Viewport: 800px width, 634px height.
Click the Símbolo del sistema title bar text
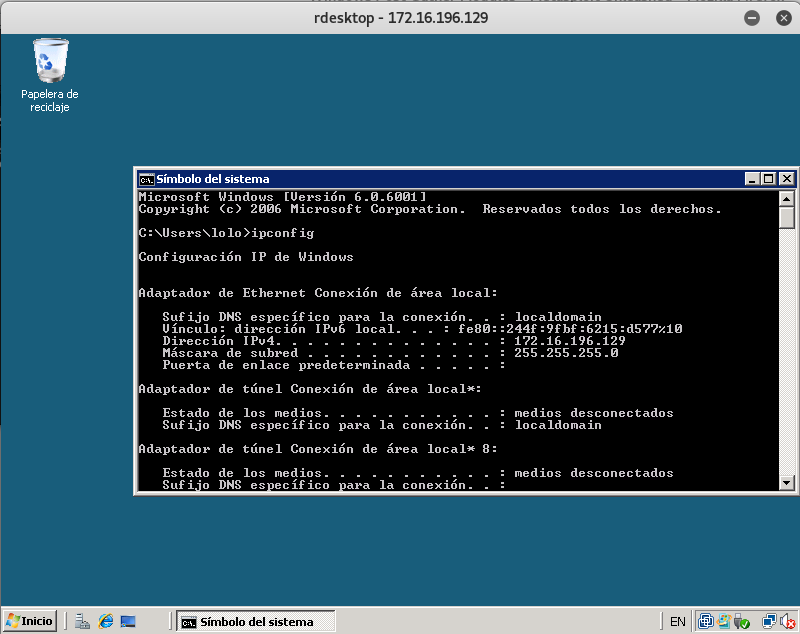click(213, 179)
